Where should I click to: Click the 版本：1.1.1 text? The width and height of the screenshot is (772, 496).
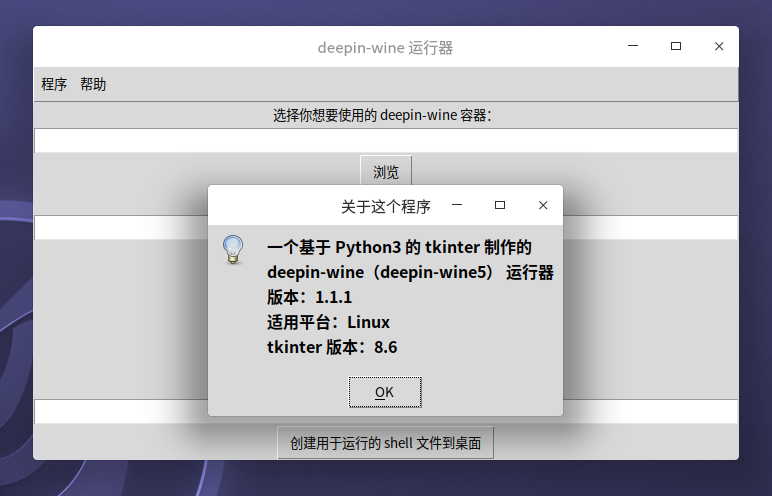(x=310, y=297)
